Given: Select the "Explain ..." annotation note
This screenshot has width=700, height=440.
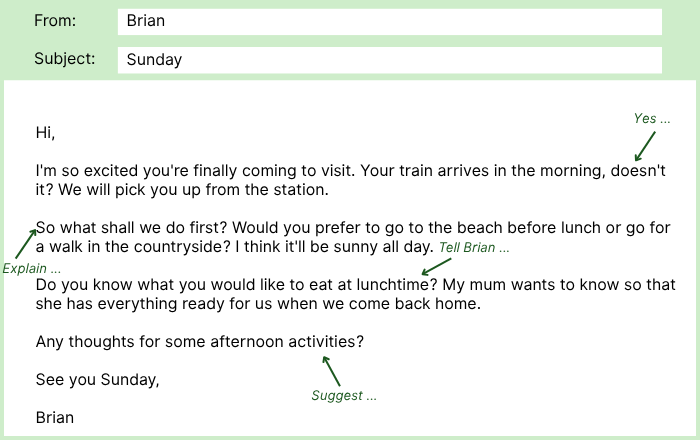Looking at the screenshot, I should [x=31, y=269].
